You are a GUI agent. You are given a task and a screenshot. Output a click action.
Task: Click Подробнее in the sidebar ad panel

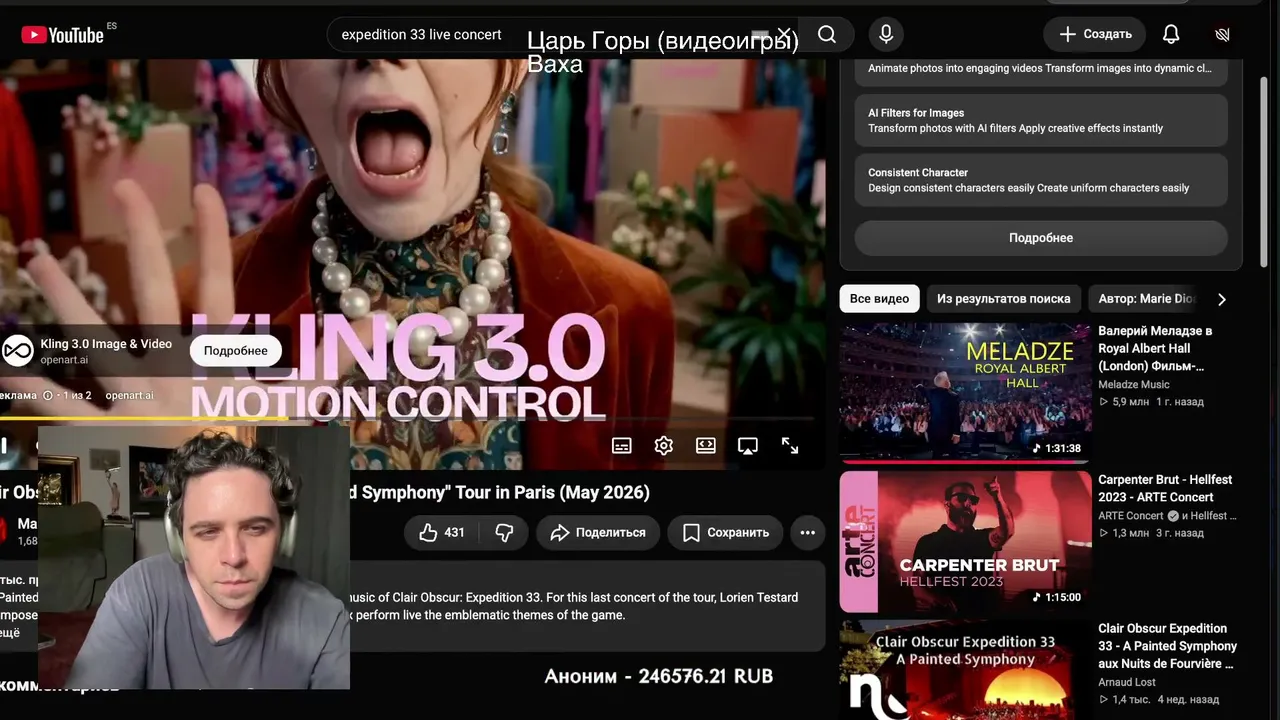point(1041,238)
